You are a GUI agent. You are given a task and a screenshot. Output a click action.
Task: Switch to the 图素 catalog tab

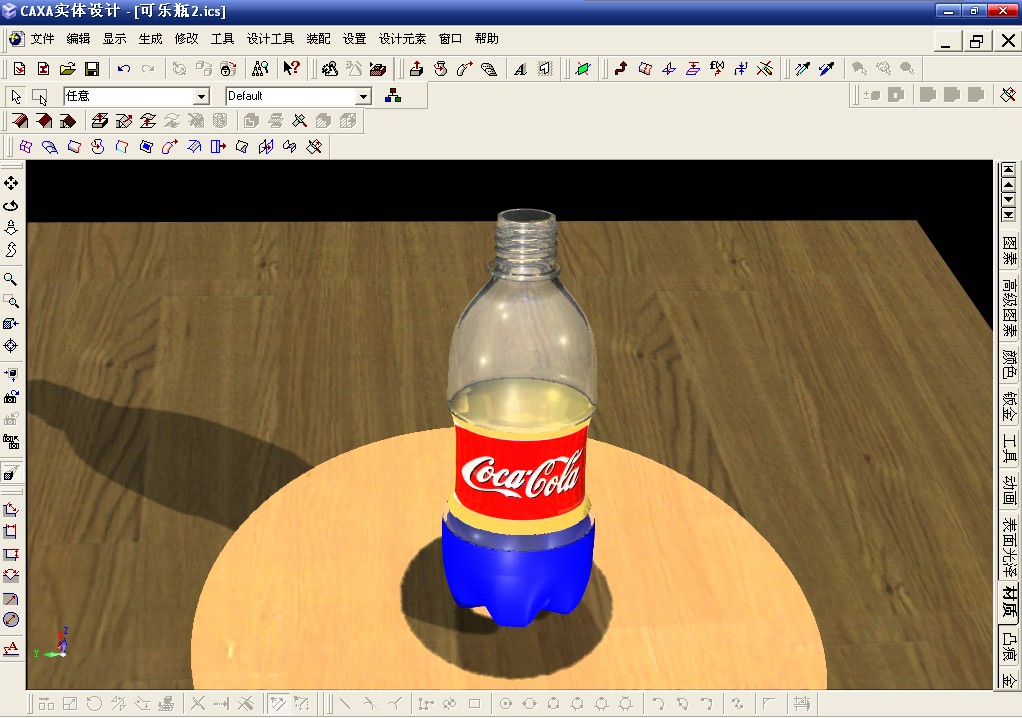(1009, 250)
